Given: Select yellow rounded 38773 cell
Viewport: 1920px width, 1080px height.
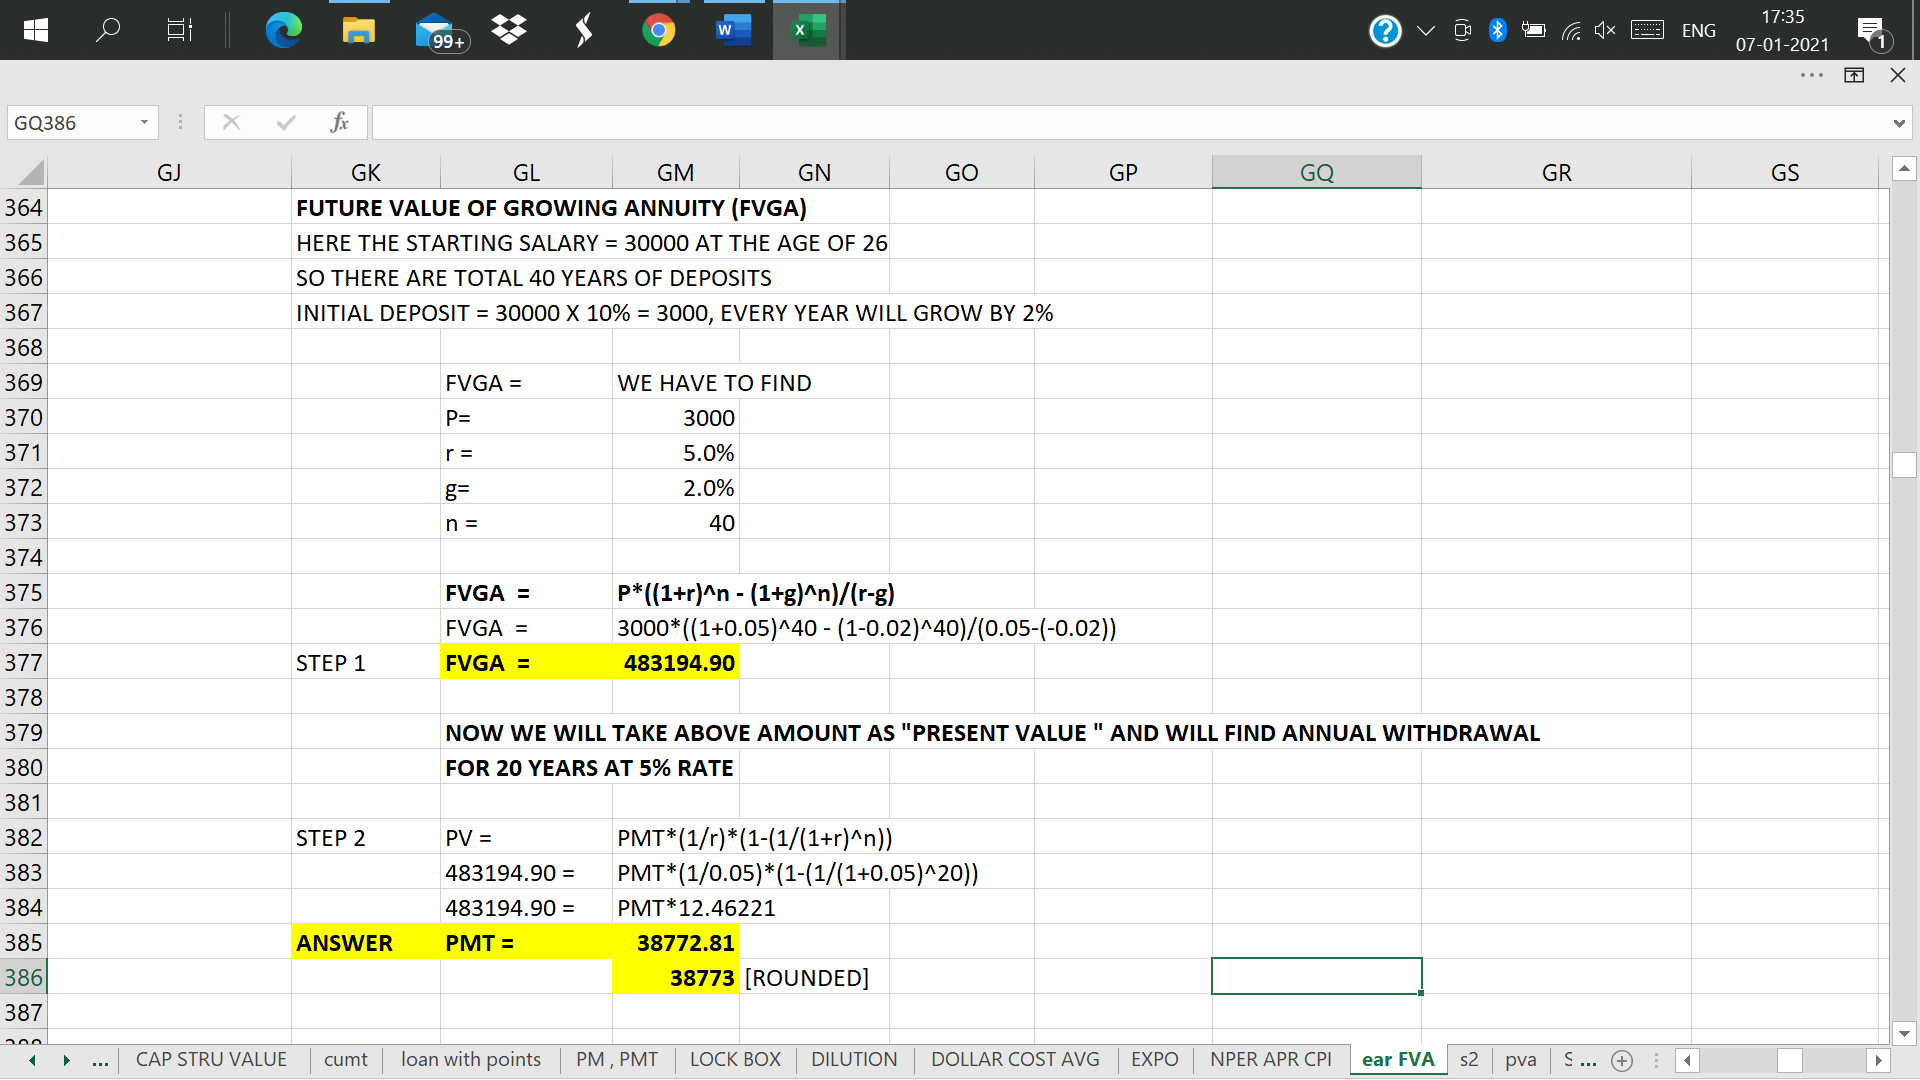Looking at the screenshot, I should (x=675, y=977).
